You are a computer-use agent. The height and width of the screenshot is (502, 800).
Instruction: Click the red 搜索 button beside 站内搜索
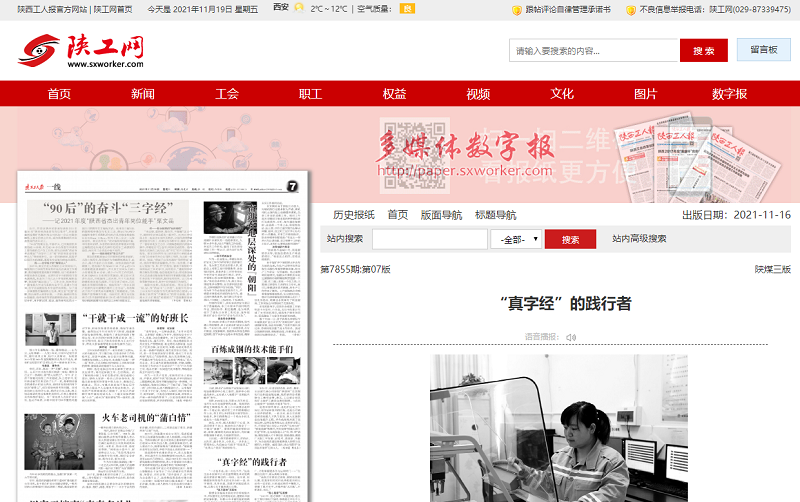click(570, 239)
